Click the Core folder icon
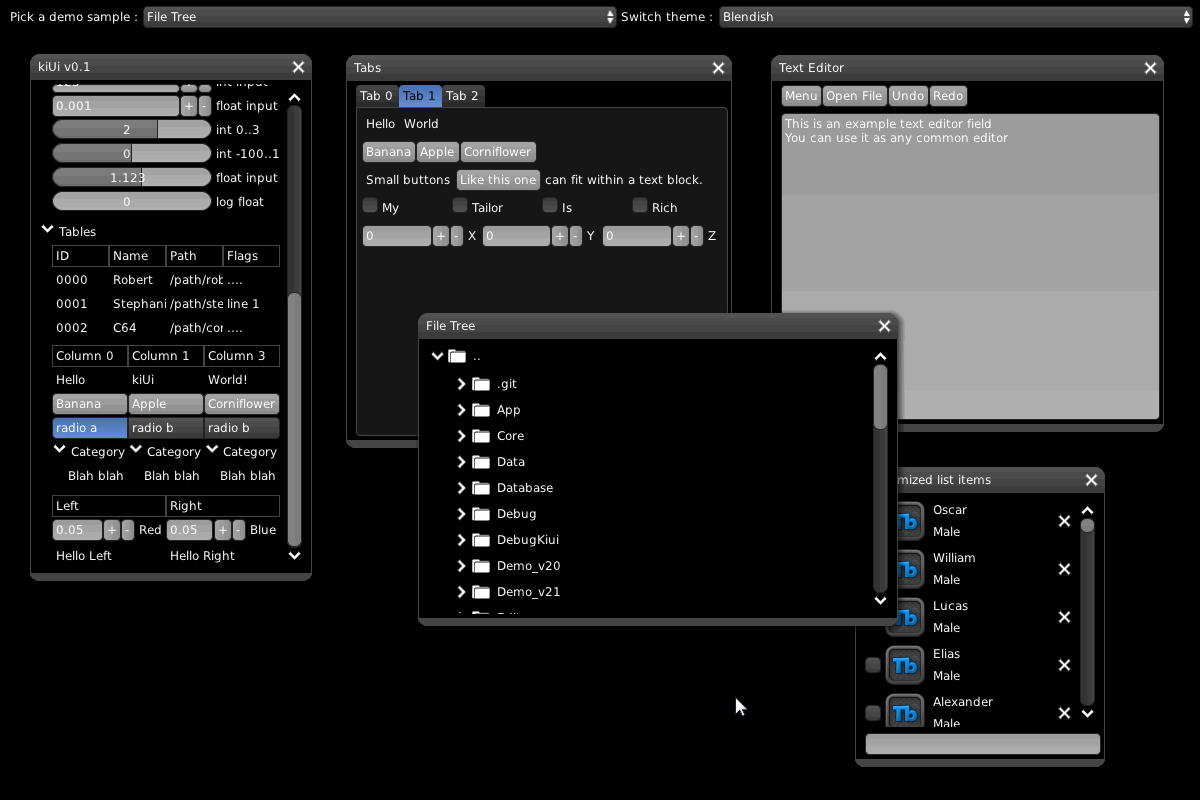Viewport: 1200px width, 800px height. tap(481, 436)
